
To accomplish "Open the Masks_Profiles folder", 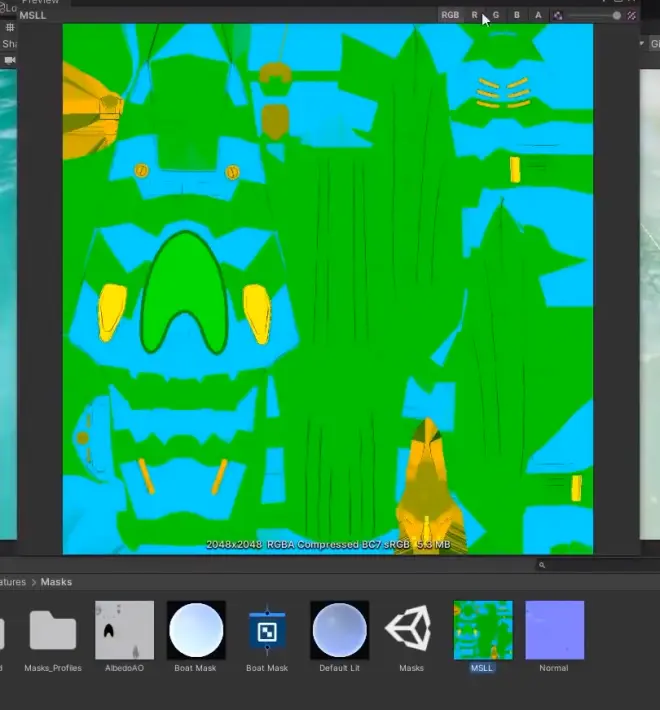I will point(53,630).
